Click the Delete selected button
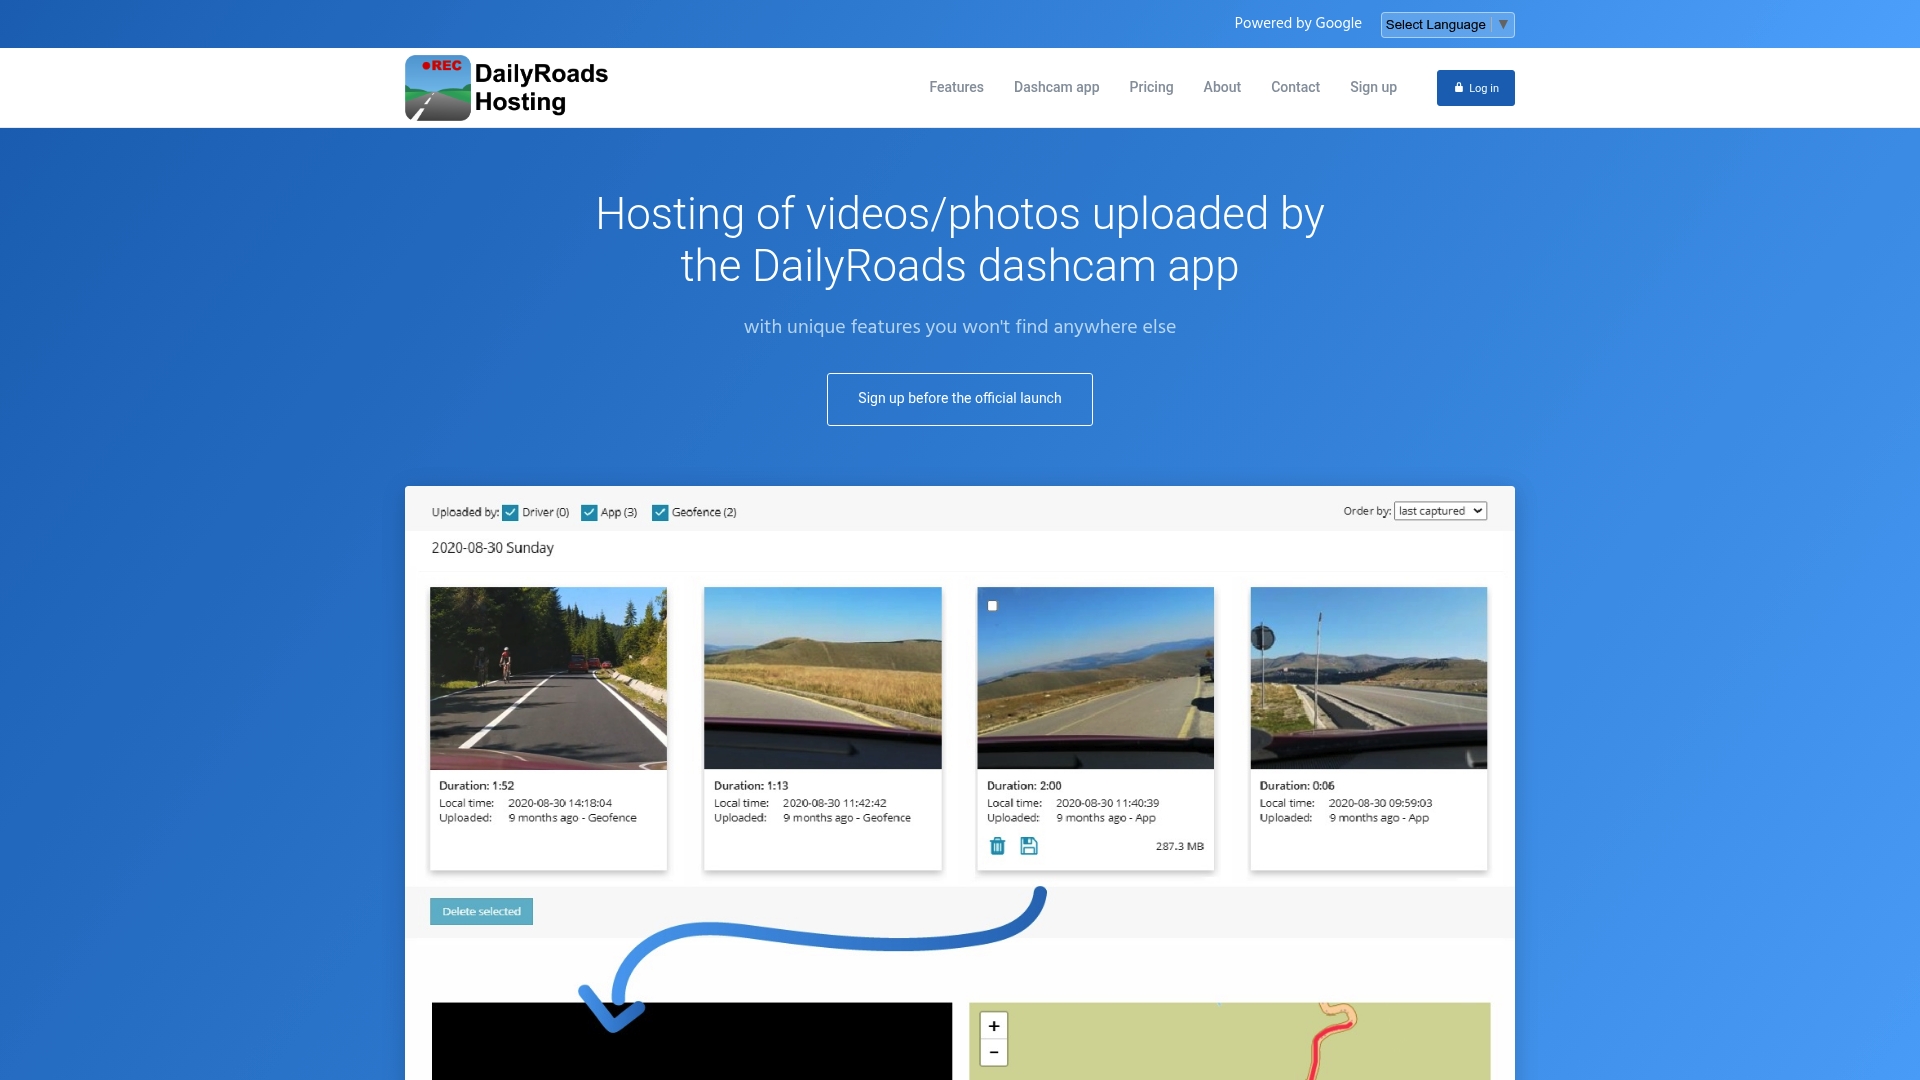The width and height of the screenshot is (1920, 1080). tap(481, 911)
